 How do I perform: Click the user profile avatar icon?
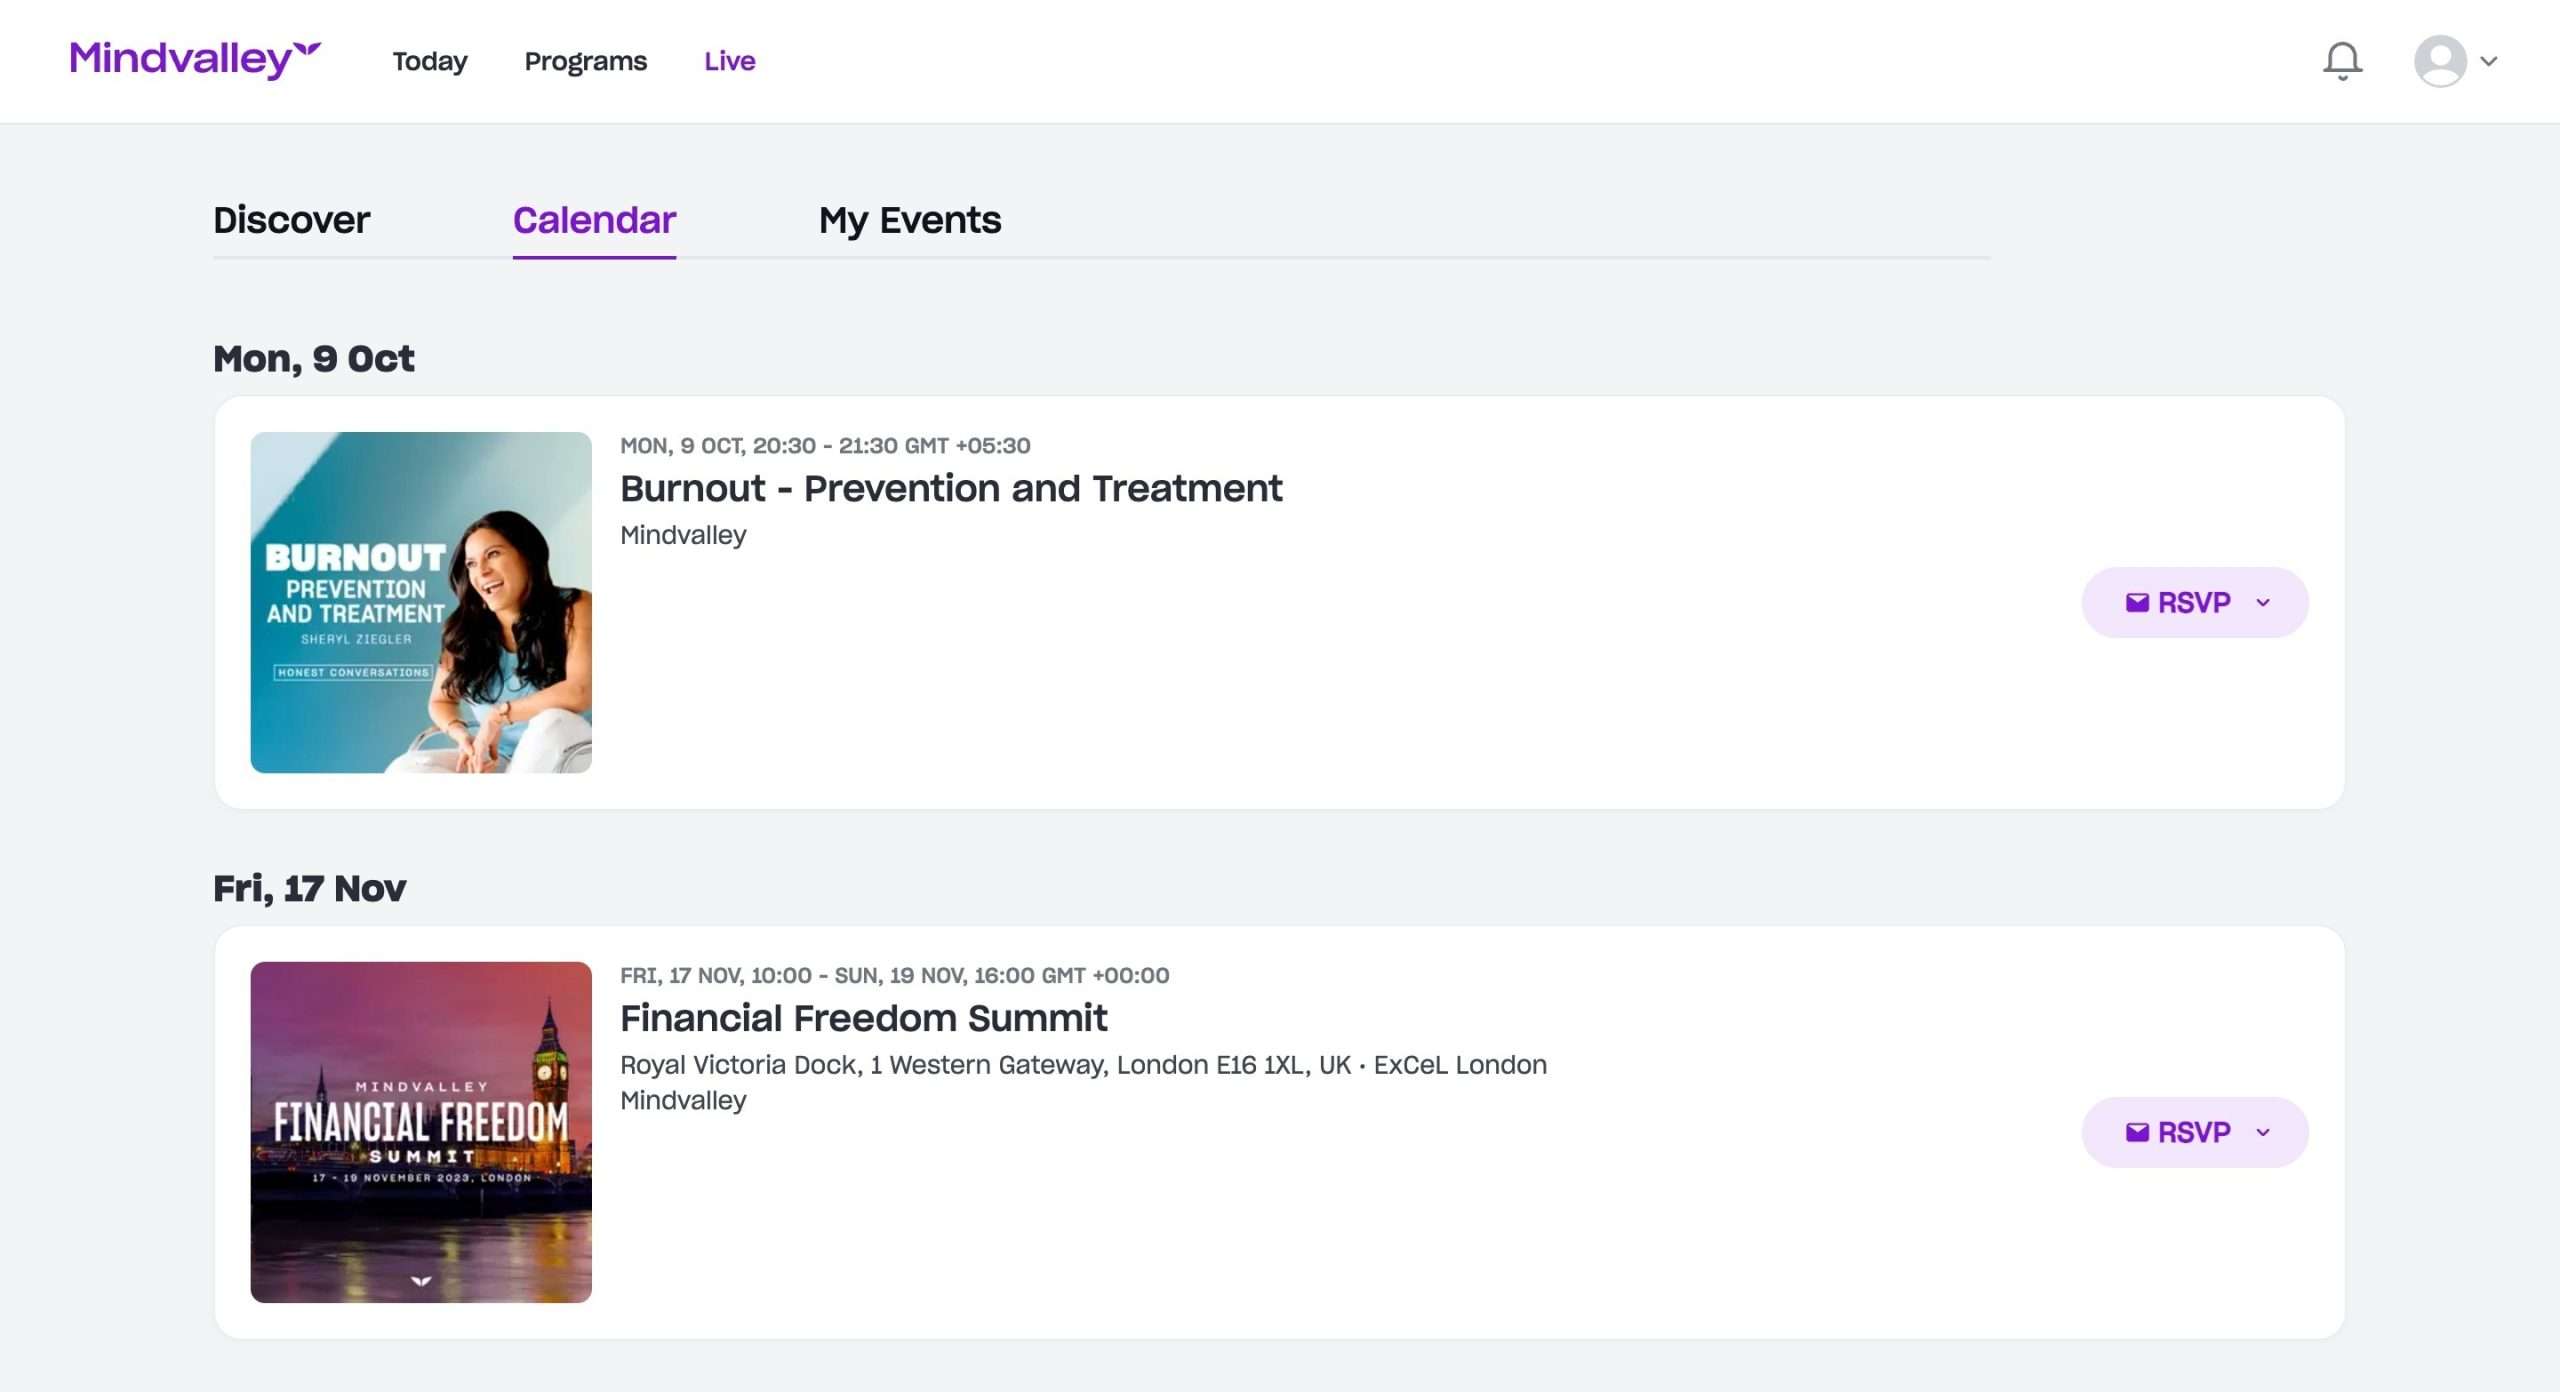click(2440, 61)
